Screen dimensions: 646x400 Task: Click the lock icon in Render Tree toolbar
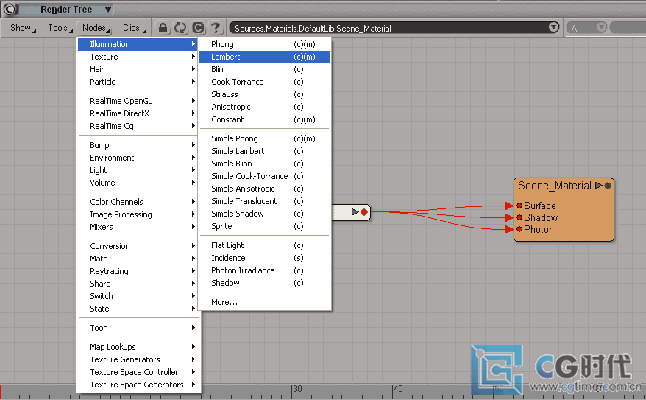coord(163,28)
